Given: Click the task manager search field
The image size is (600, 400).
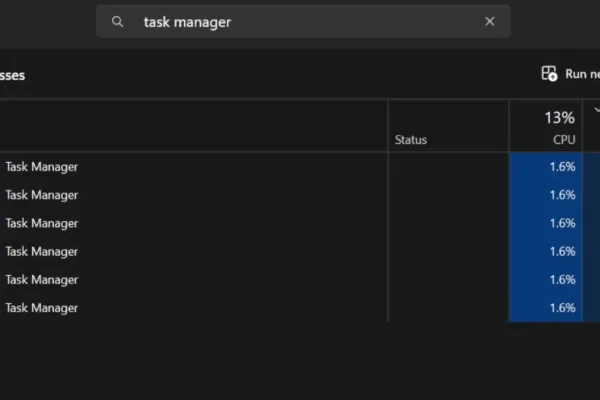Looking at the screenshot, I should (x=303, y=21).
